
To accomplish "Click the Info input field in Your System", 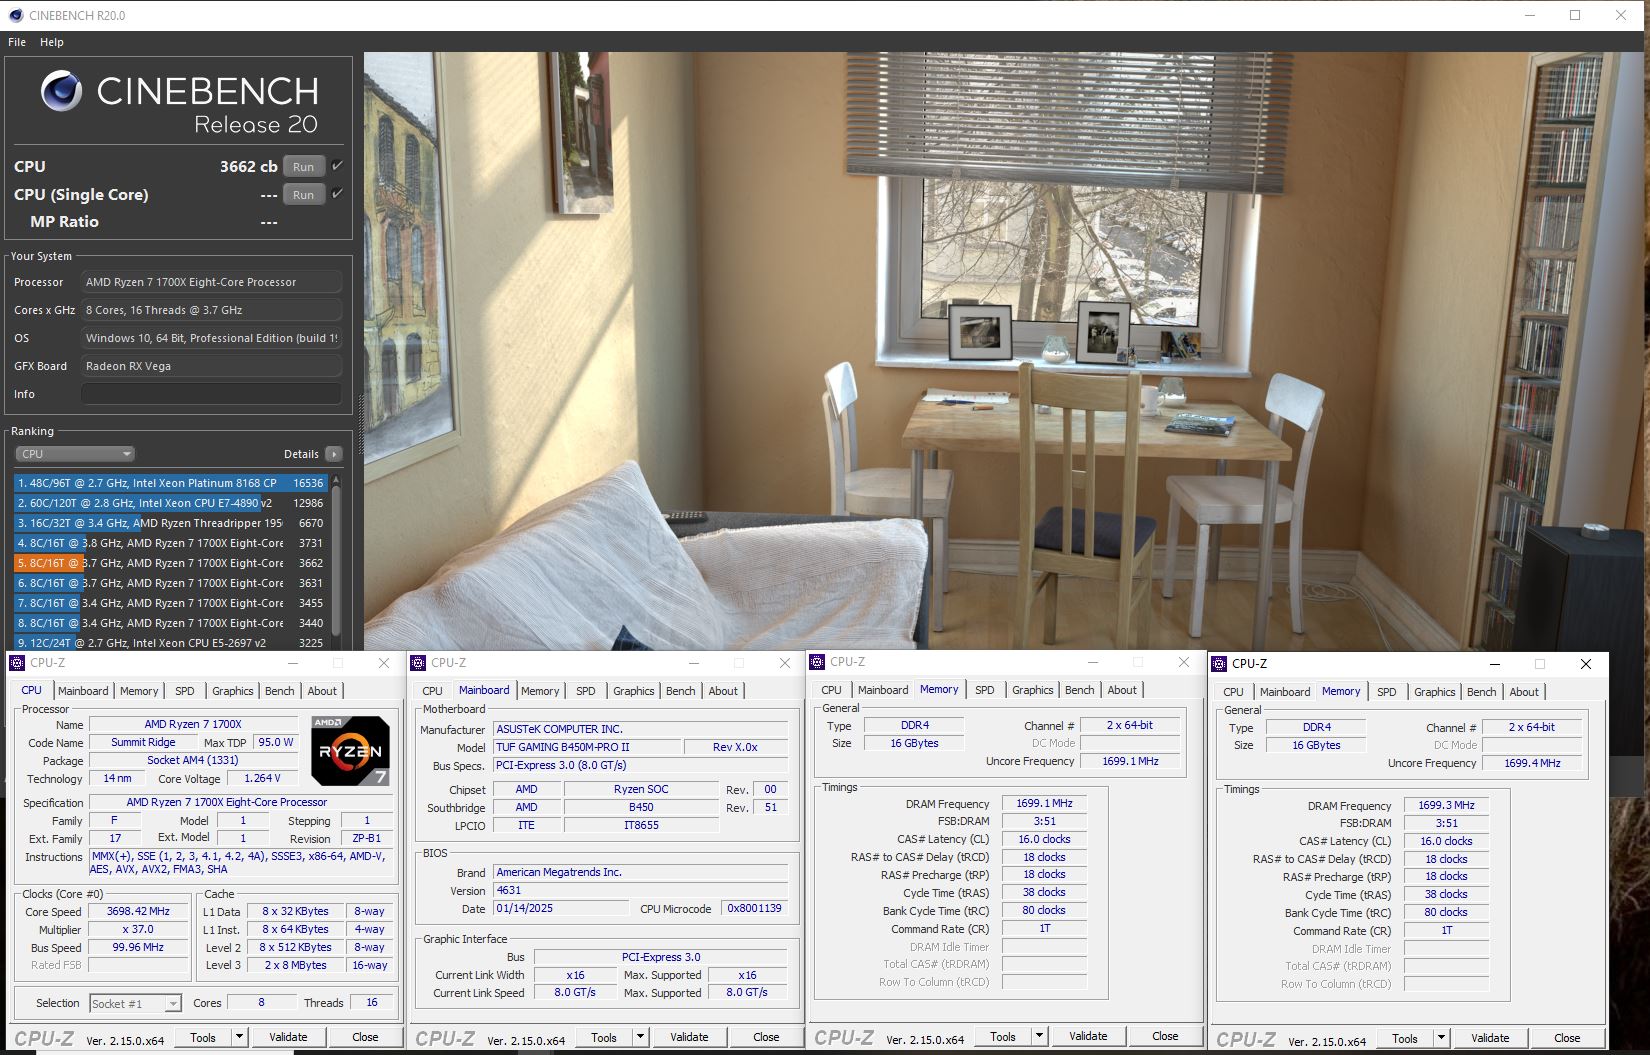I will tap(211, 394).
